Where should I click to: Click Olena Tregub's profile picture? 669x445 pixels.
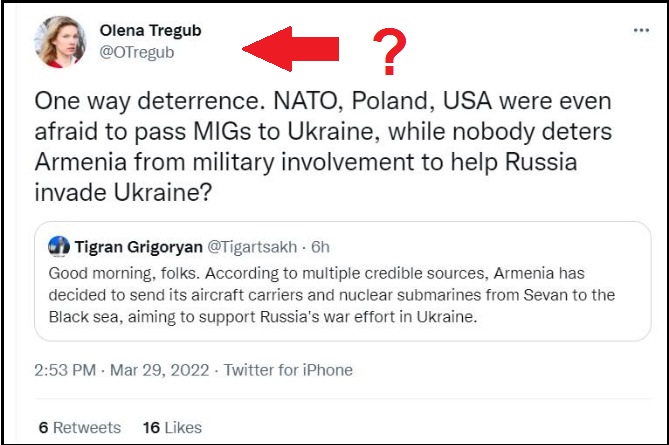60,42
